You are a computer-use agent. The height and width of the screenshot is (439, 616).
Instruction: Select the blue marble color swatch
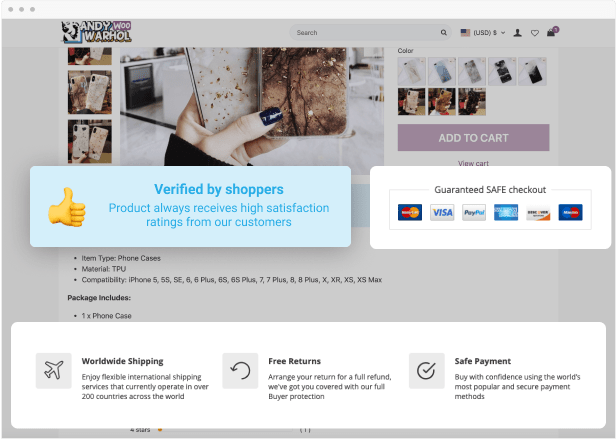coord(442,72)
